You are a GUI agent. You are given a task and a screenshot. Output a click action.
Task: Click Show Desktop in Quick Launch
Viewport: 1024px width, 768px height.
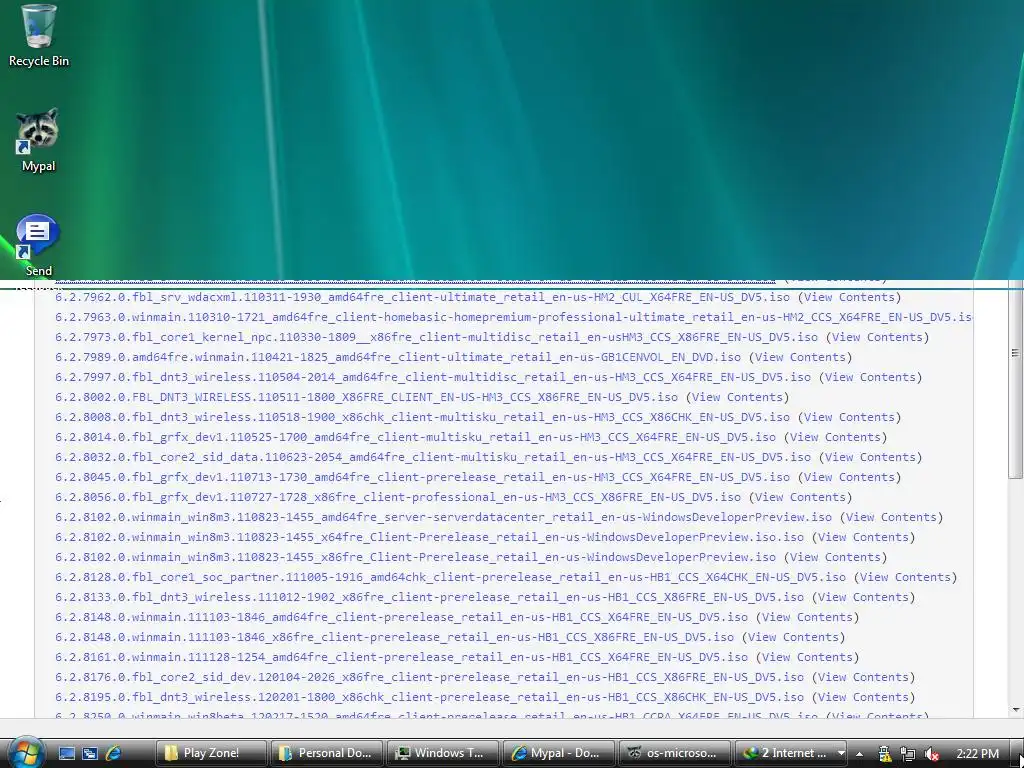[x=67, y=753]
